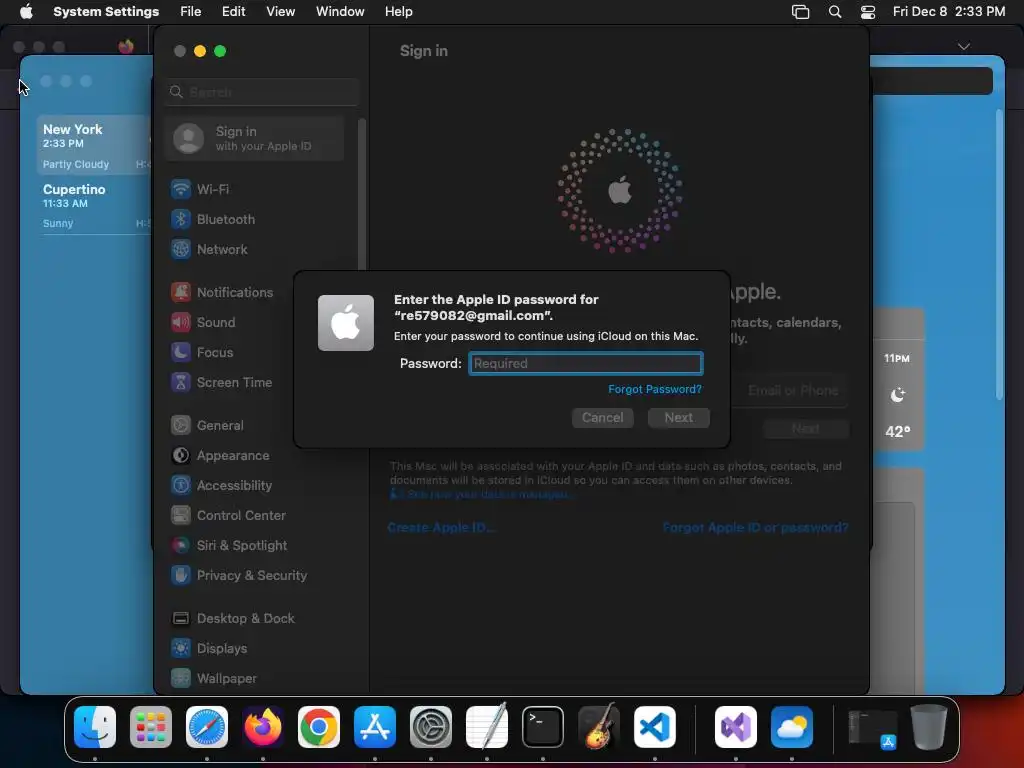Click the Password field in dialog
This screenshot has height=768, width=1024.
pyautogui.click(x=586, y=364)
